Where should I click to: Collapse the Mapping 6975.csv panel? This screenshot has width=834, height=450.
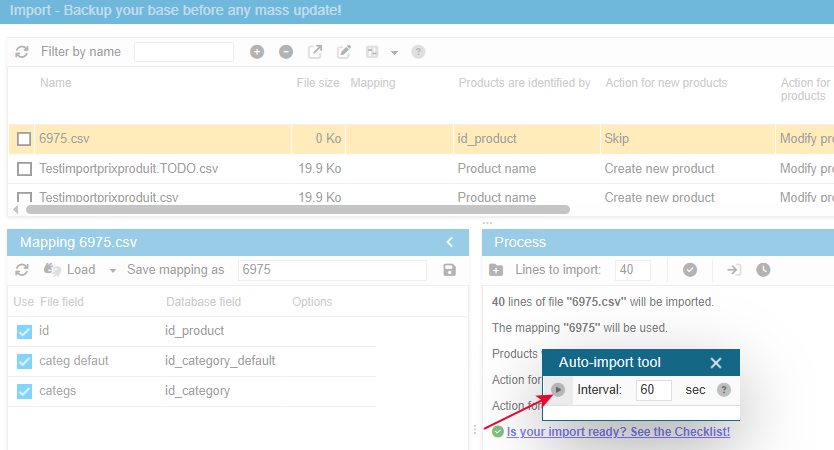(x=450, y=242)
